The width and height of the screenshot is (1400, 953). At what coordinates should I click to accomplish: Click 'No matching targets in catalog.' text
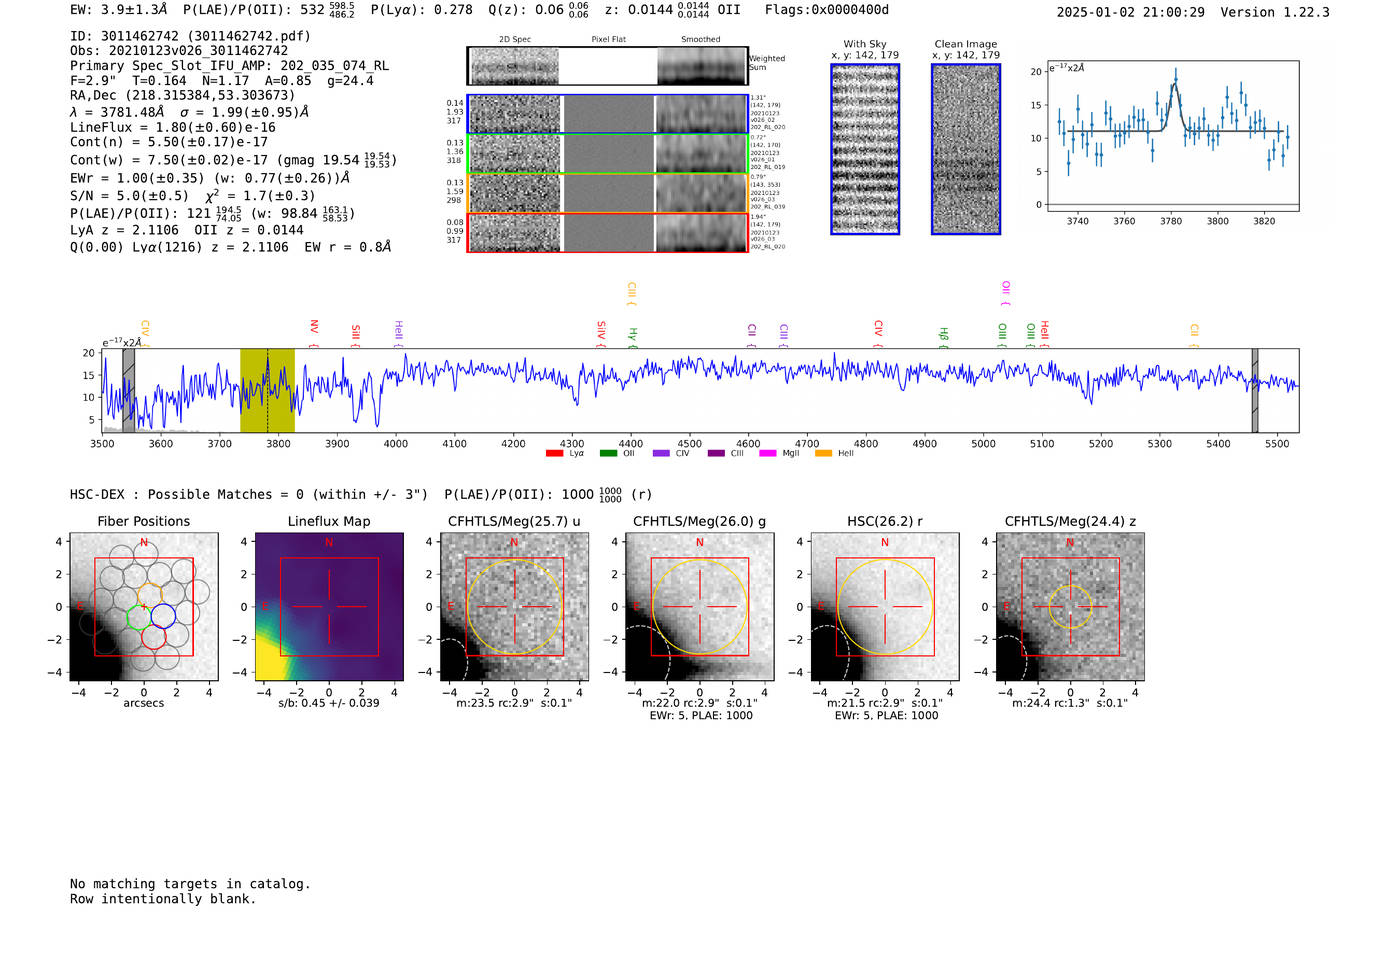[x=190, y=884]
